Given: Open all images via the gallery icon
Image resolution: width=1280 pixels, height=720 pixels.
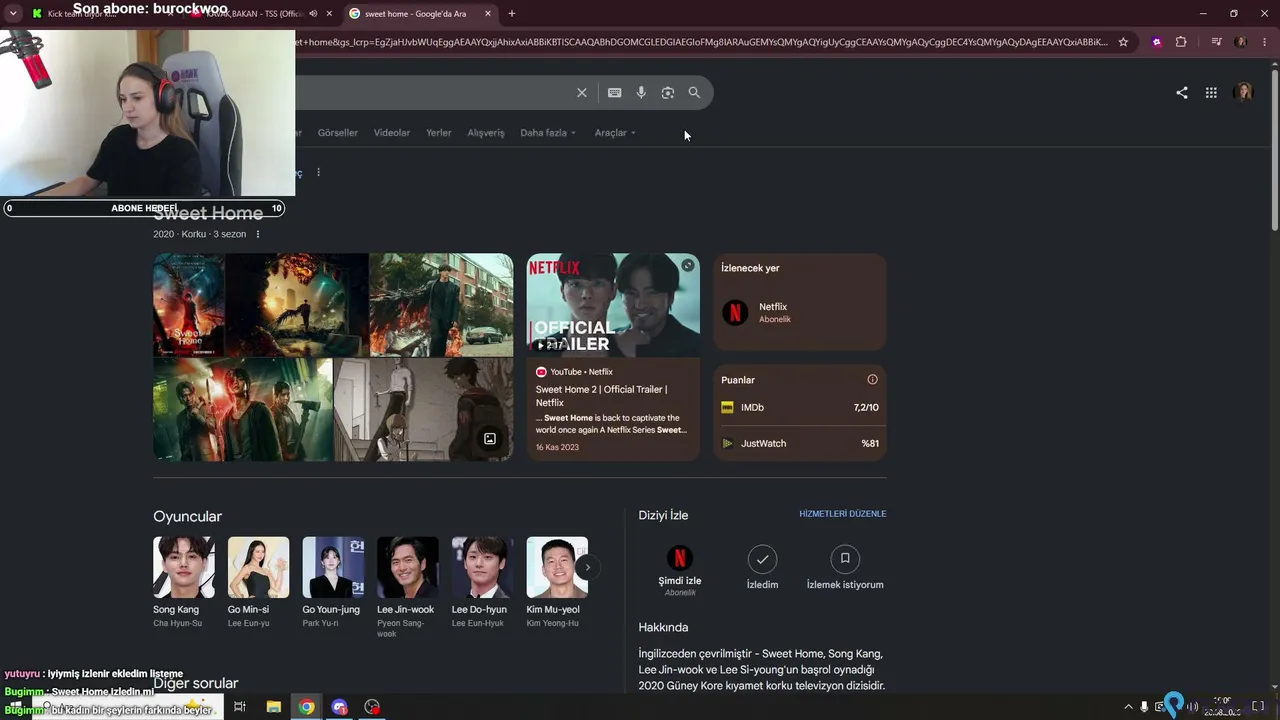Looking at the screenshot, I should pyautogui.click(x=490, y=439).
